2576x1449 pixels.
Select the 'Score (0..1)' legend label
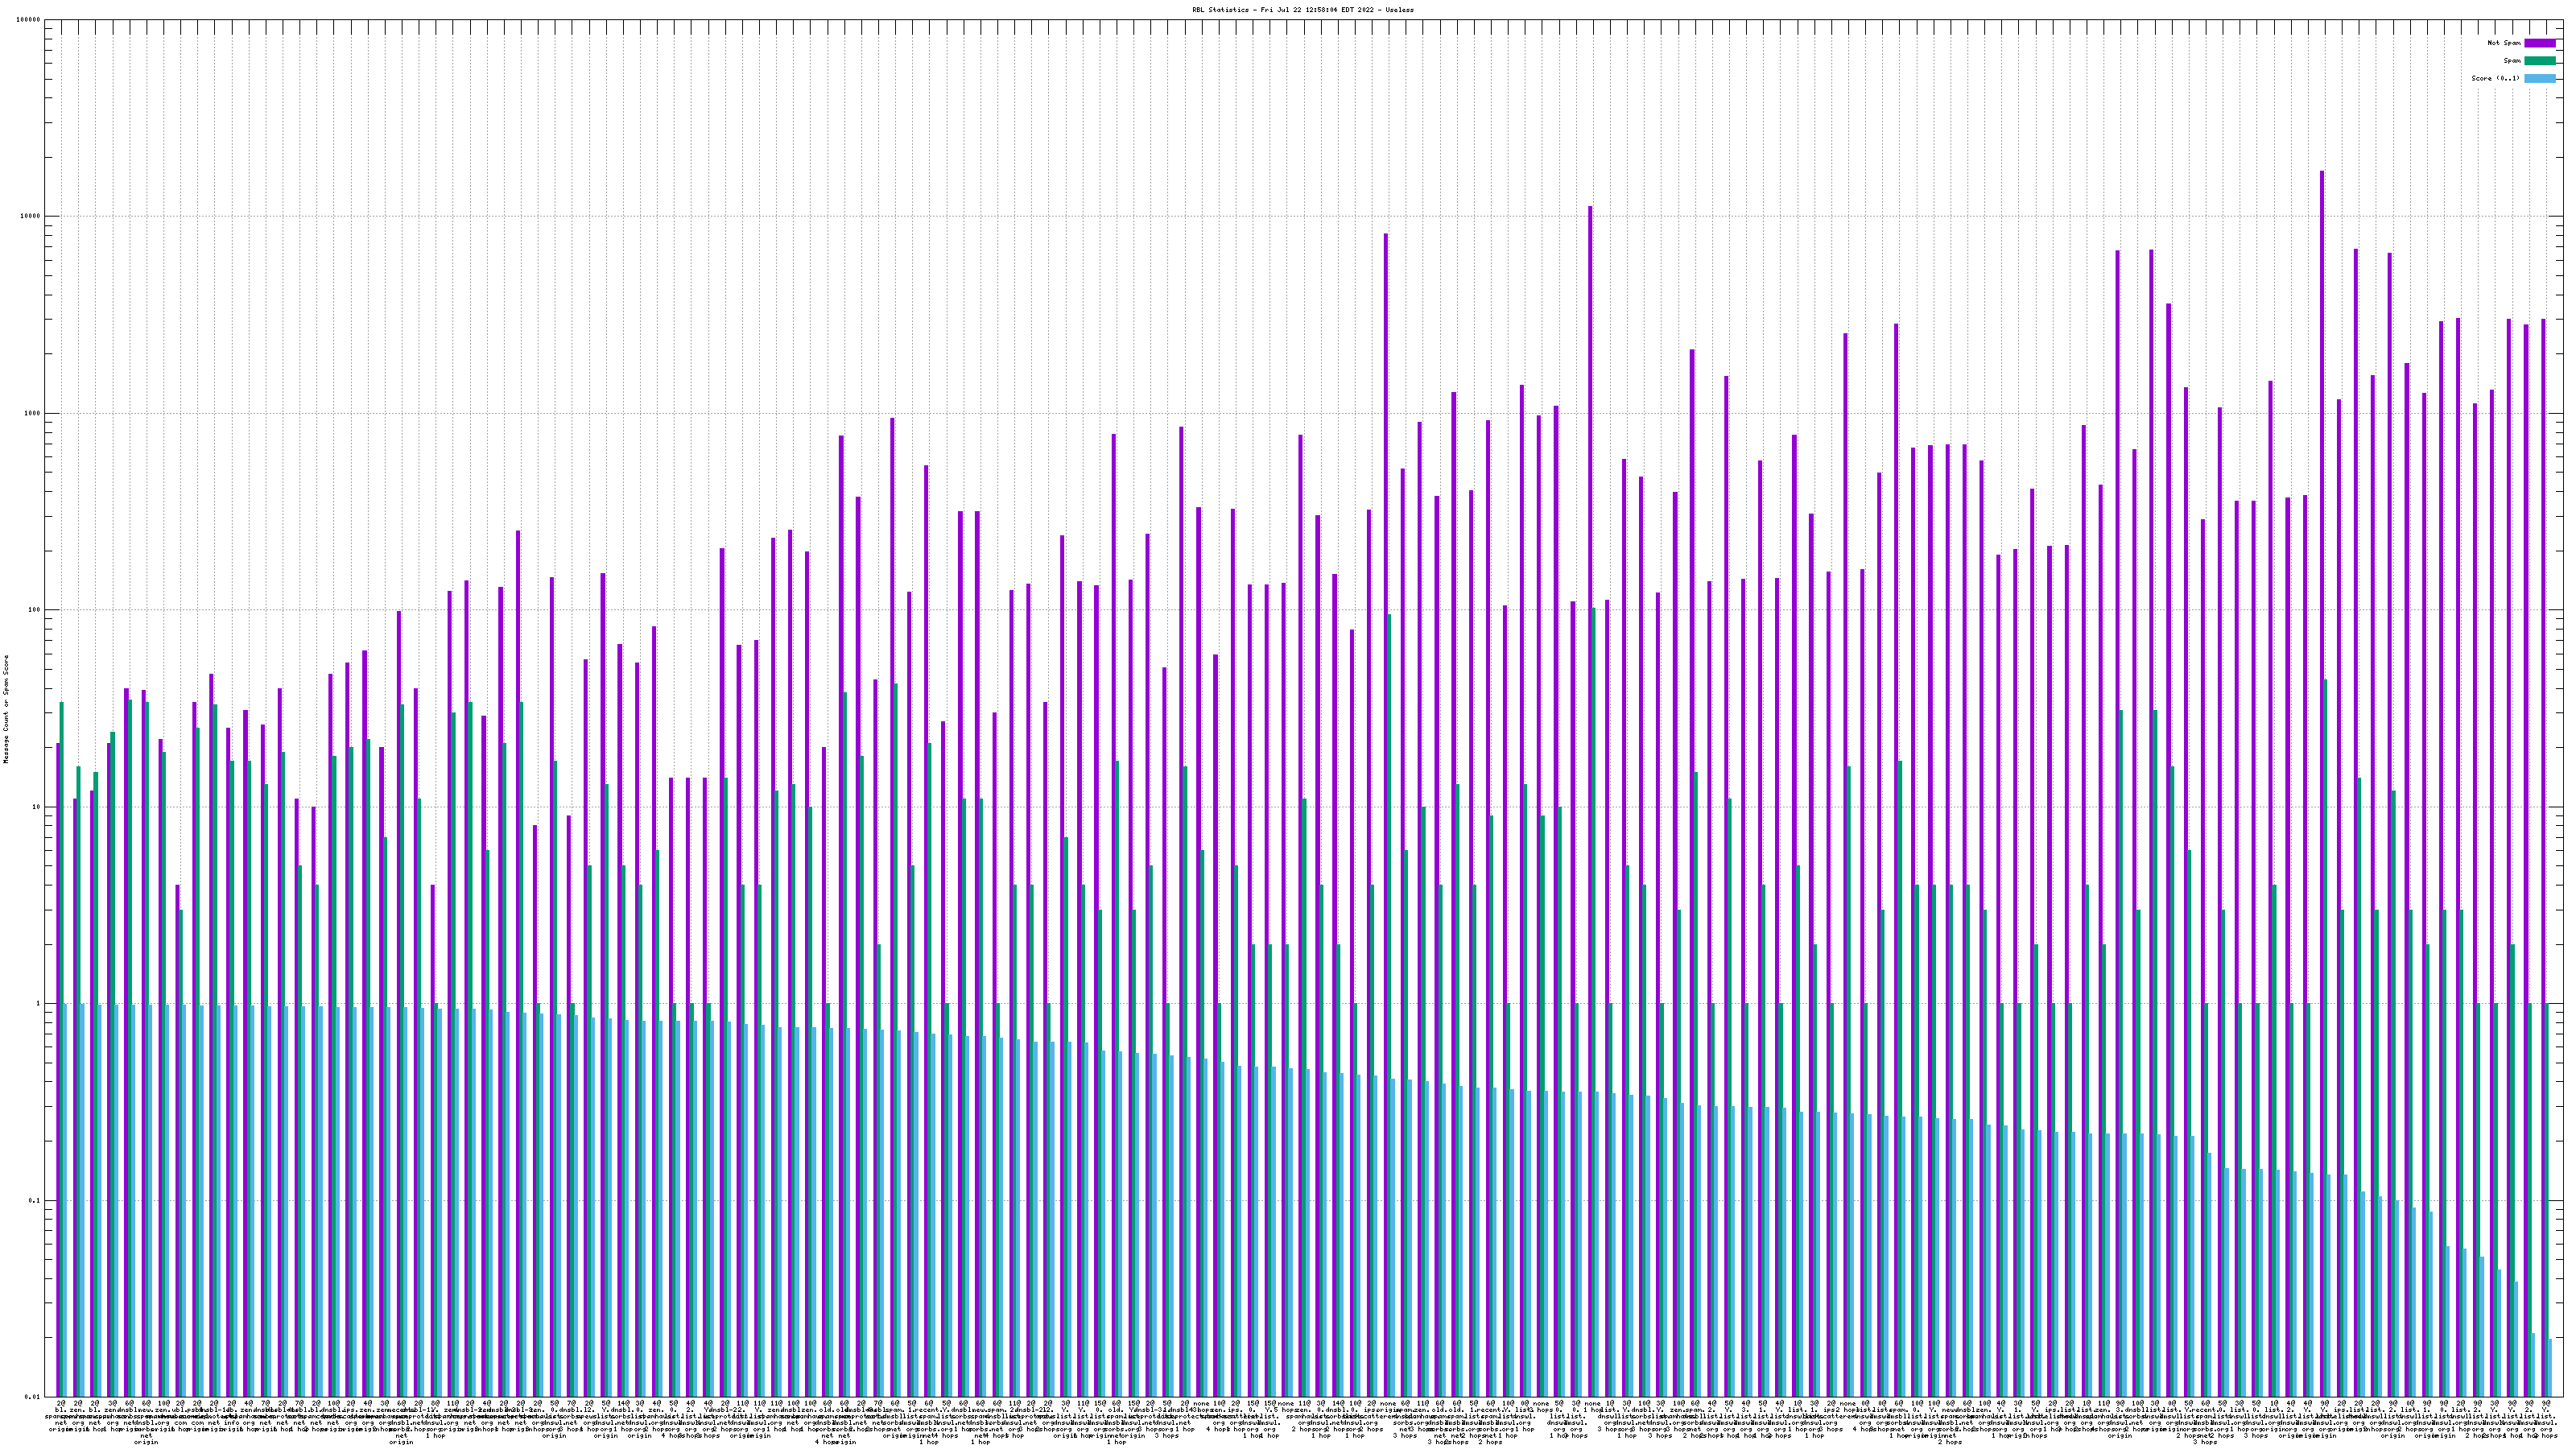[2495, 78]
